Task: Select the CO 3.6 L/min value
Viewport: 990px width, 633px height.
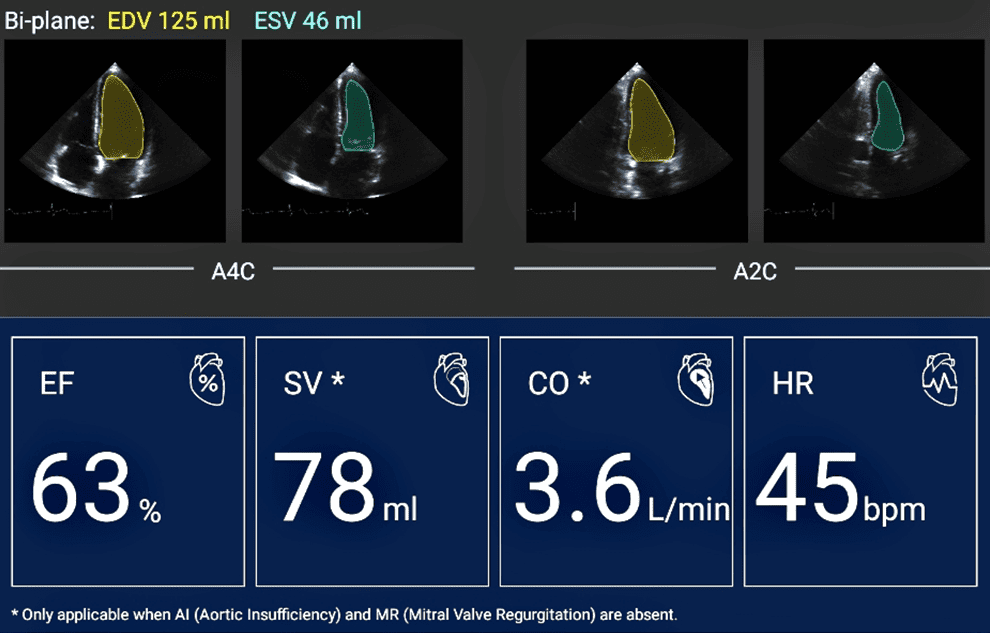Action: pos(622,488)
